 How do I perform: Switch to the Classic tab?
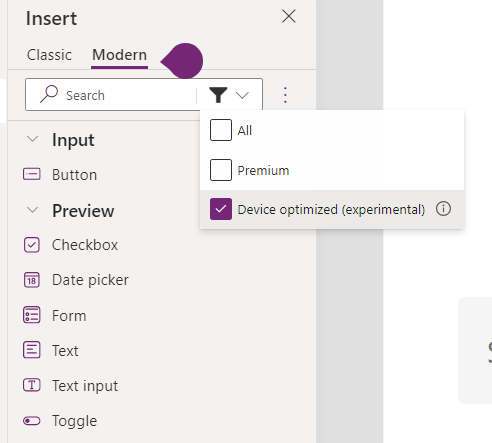[x=49, y=55]
